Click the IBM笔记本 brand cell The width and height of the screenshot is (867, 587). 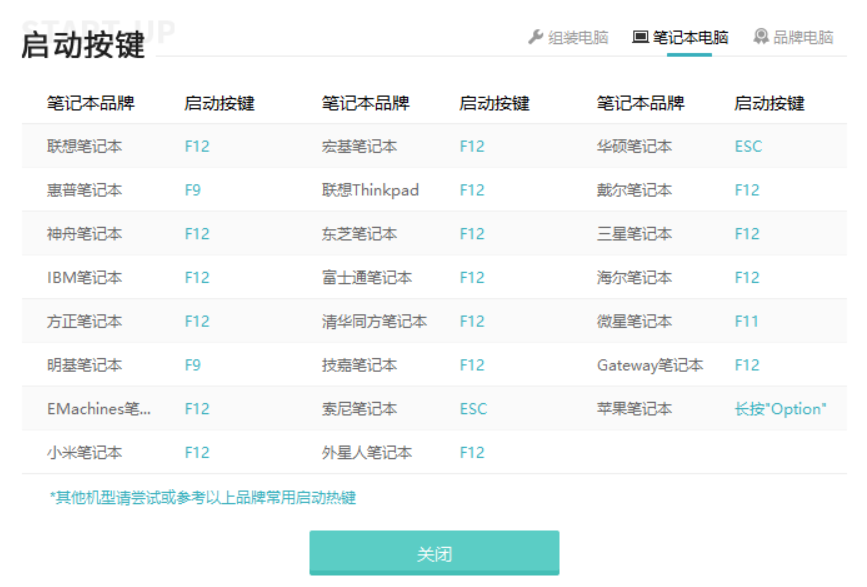coord(85,277)
